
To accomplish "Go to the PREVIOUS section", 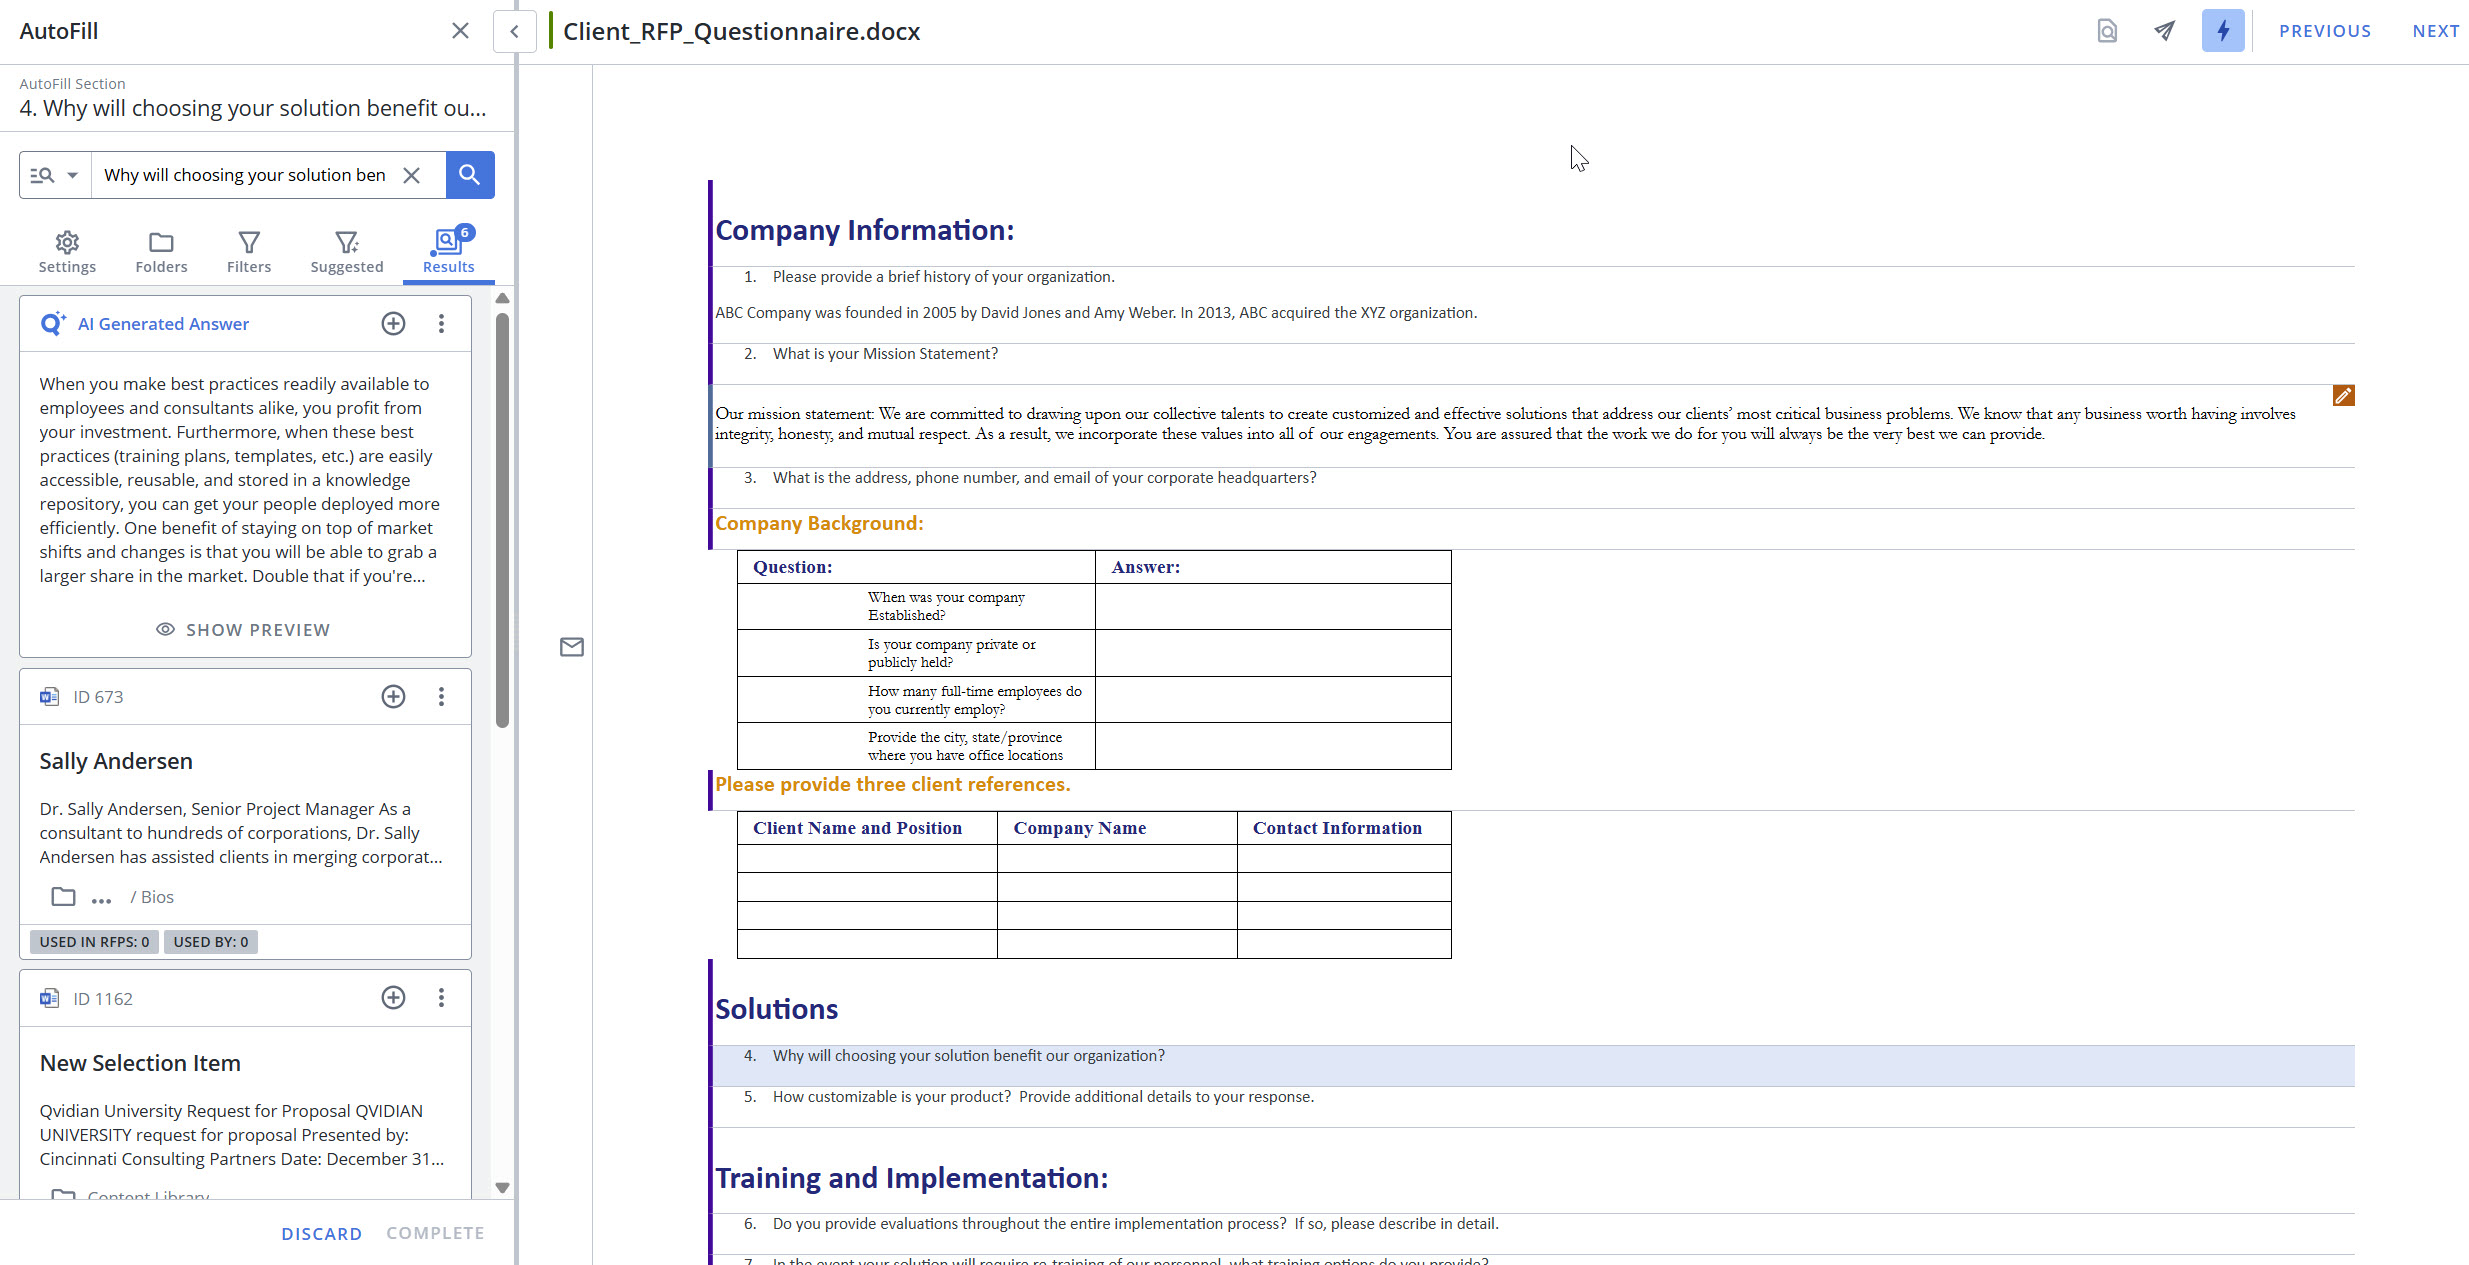I will click(2325, 31).
